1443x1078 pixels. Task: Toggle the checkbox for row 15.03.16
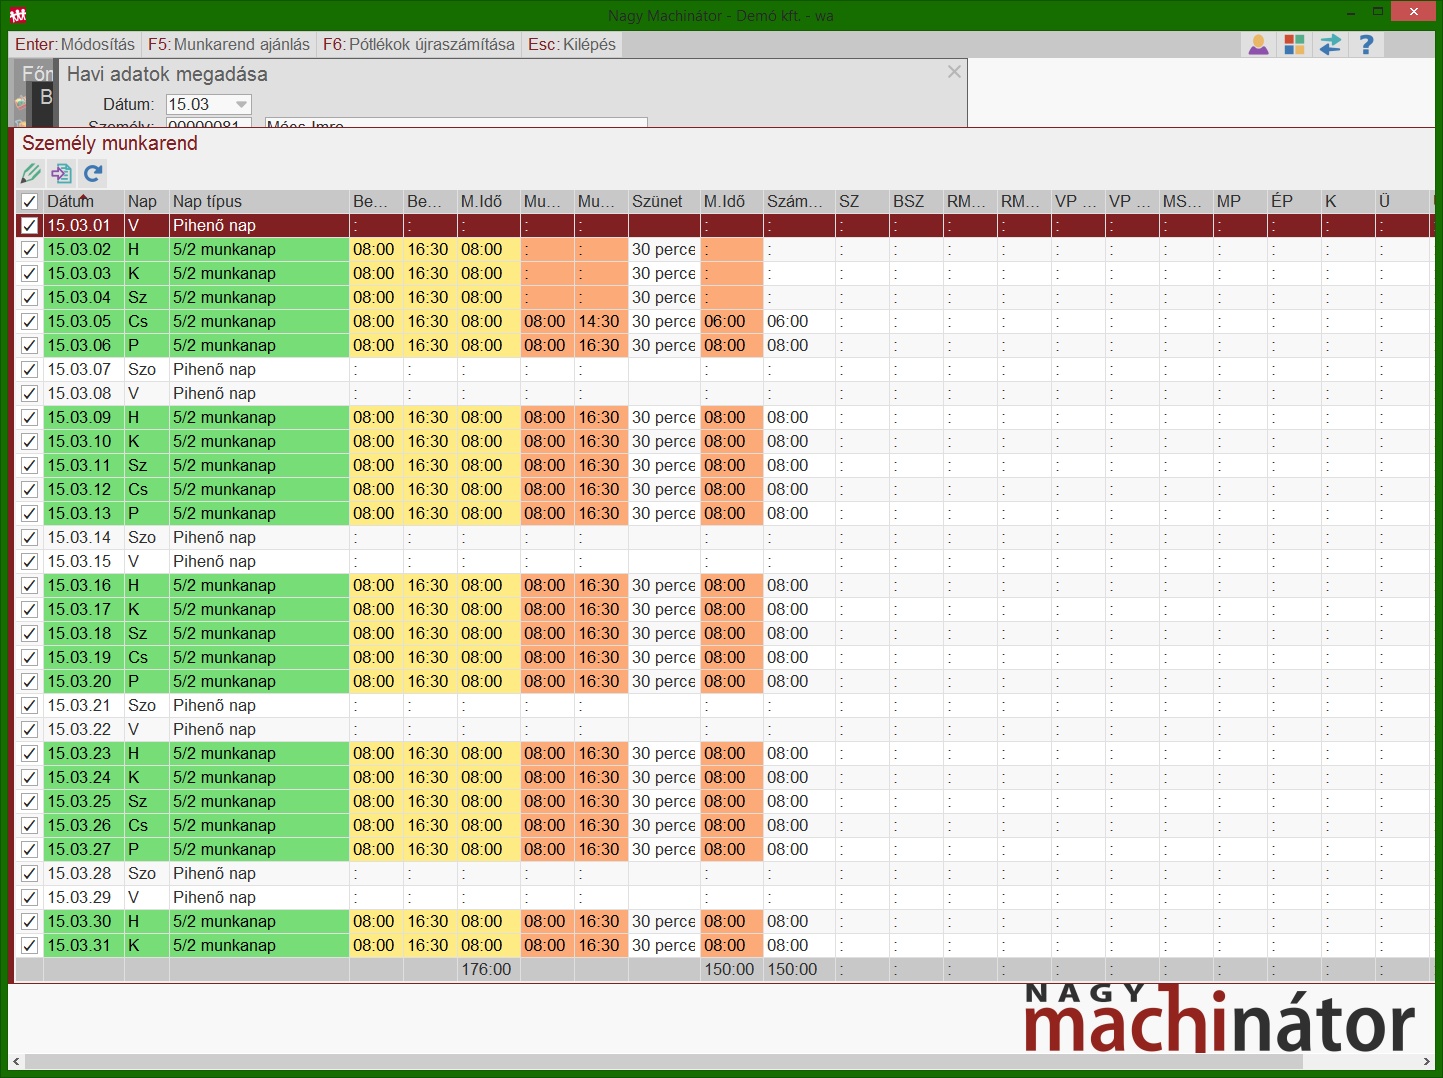coord(30,585)
